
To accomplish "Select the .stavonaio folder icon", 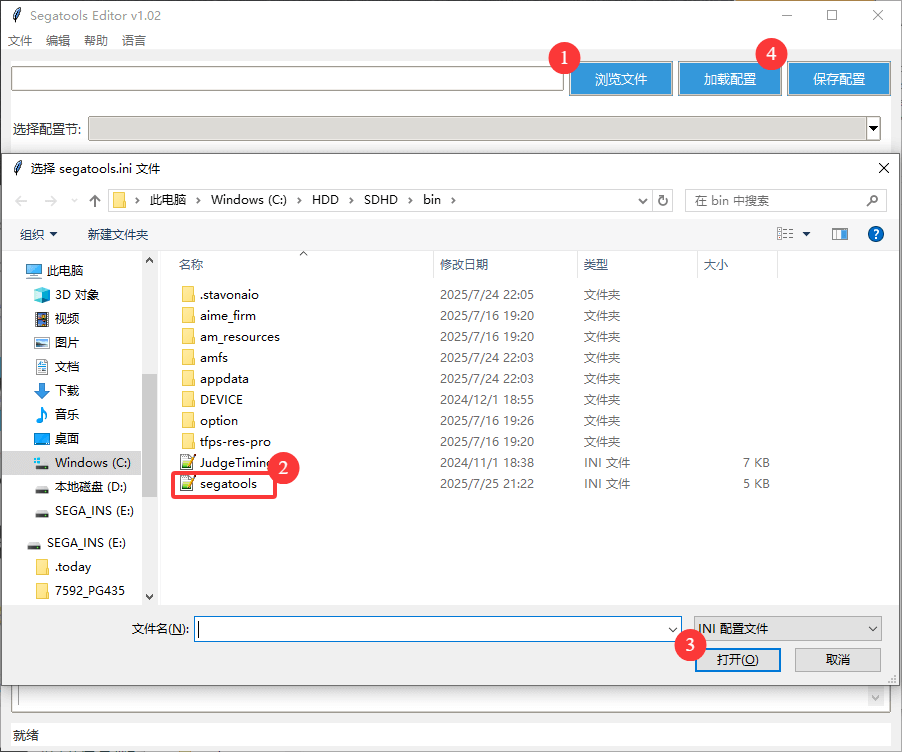I will pos(188,295).
